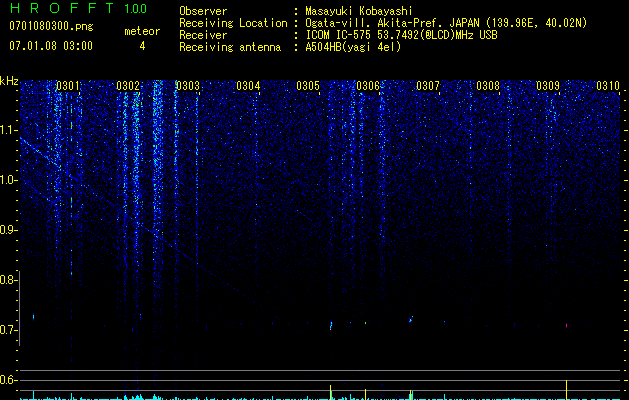
Task: Click the Receiving antenna label
Action: point(230,47)
